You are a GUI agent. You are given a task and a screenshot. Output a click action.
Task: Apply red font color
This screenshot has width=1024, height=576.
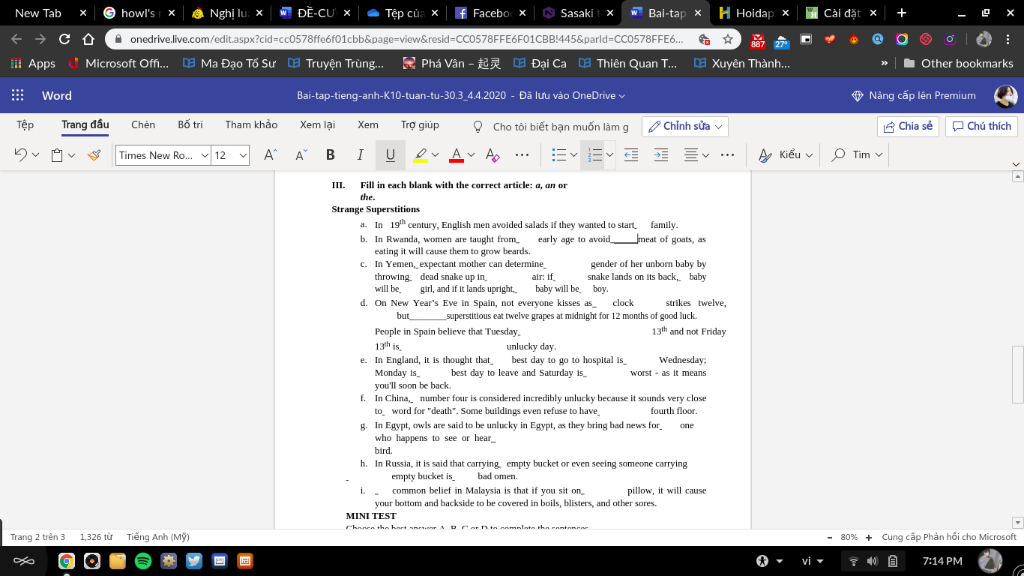456,155
